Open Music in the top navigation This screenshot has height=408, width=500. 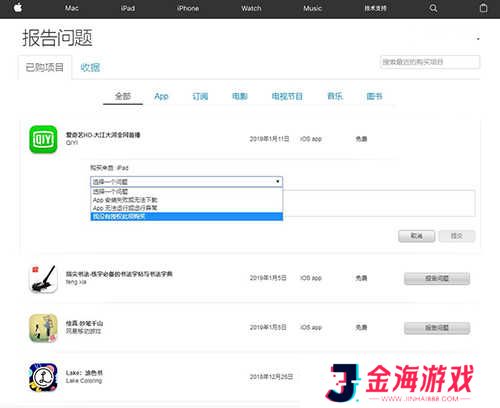tap(312, 8)
